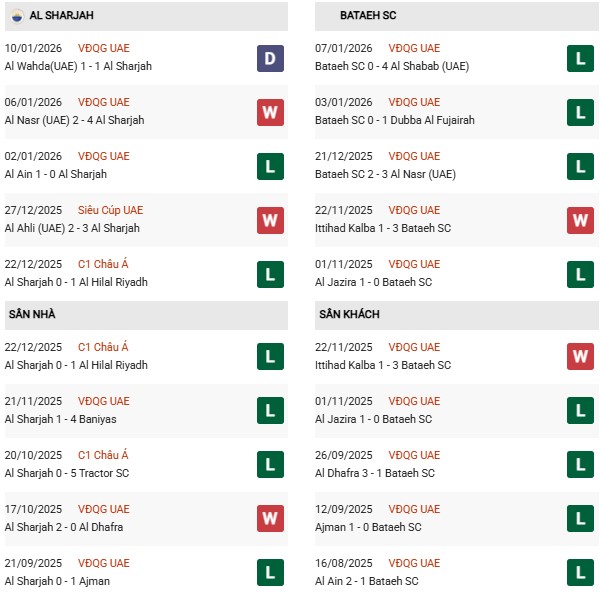Click loss badge for Bataeh SC 0-4 Al Shabab
Screen dimensions: 600x593
580,58
